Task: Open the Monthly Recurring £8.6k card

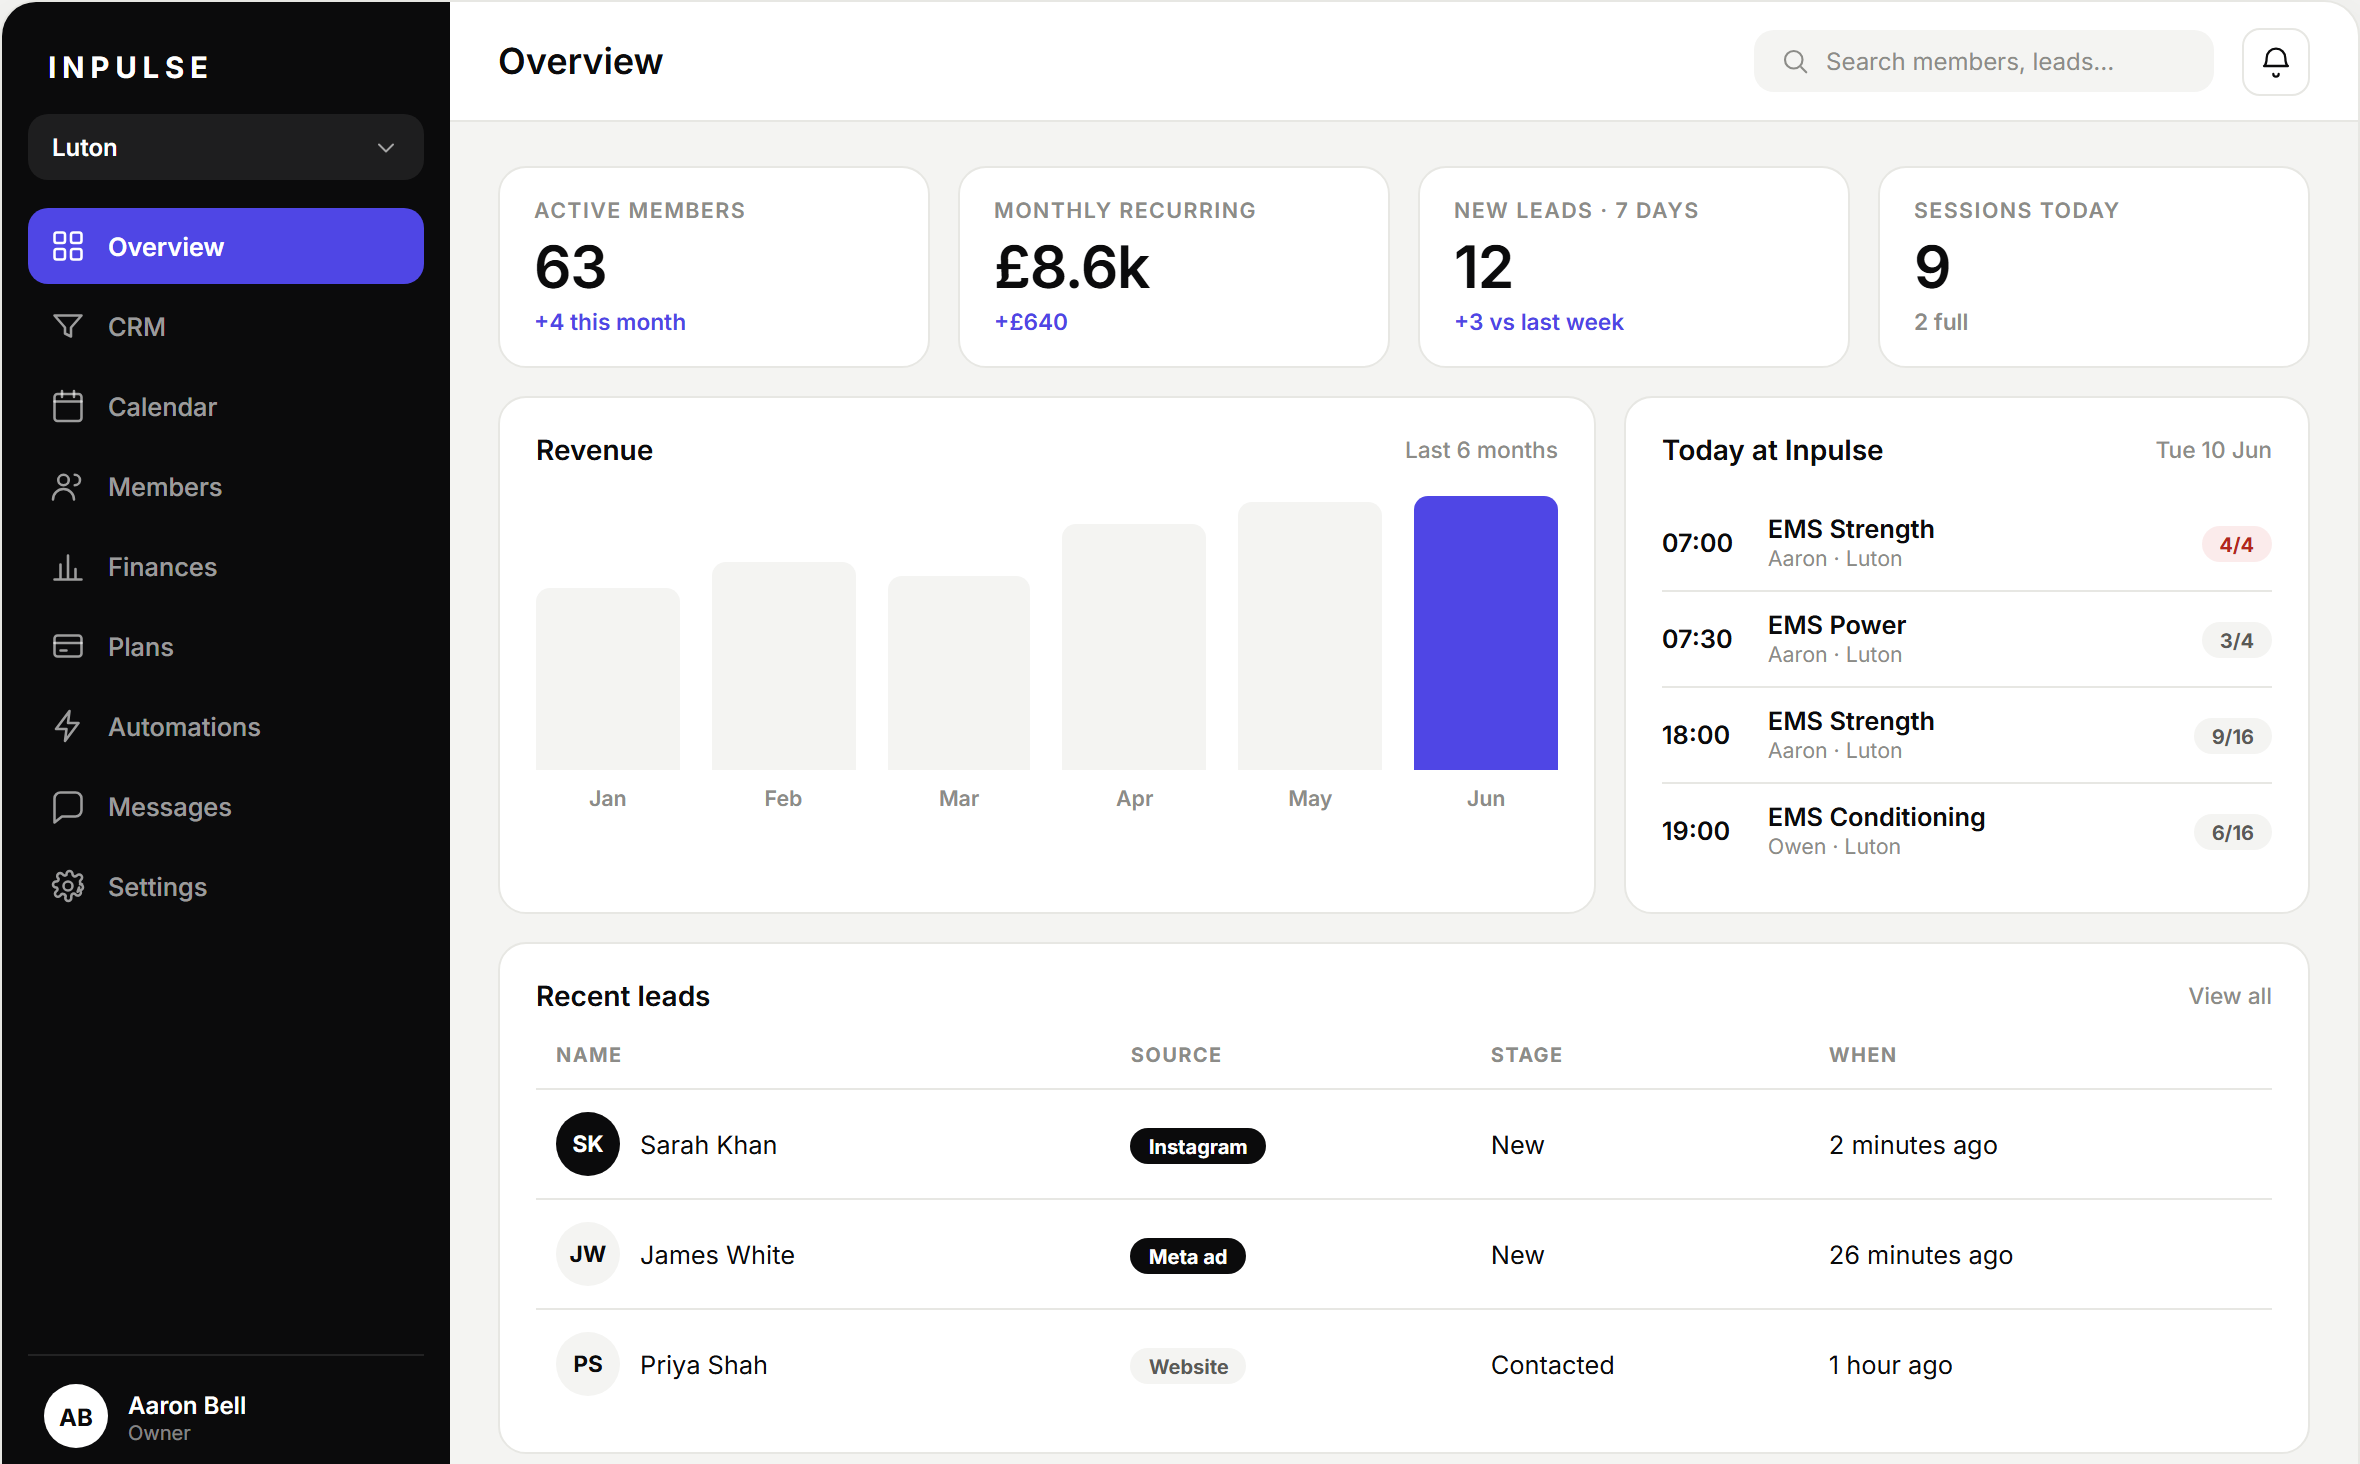Action: pyautogui.click(x=1174, y=267)
